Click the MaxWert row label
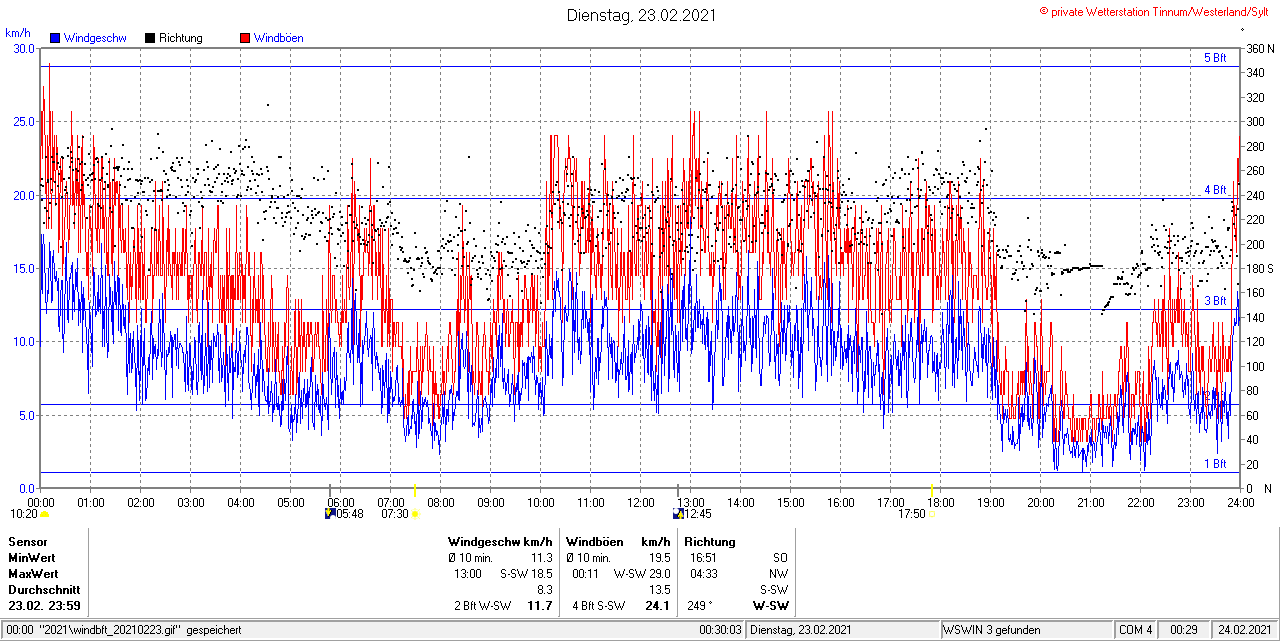The height and width of the screenshot is (641, 1280). click(33, 574)
